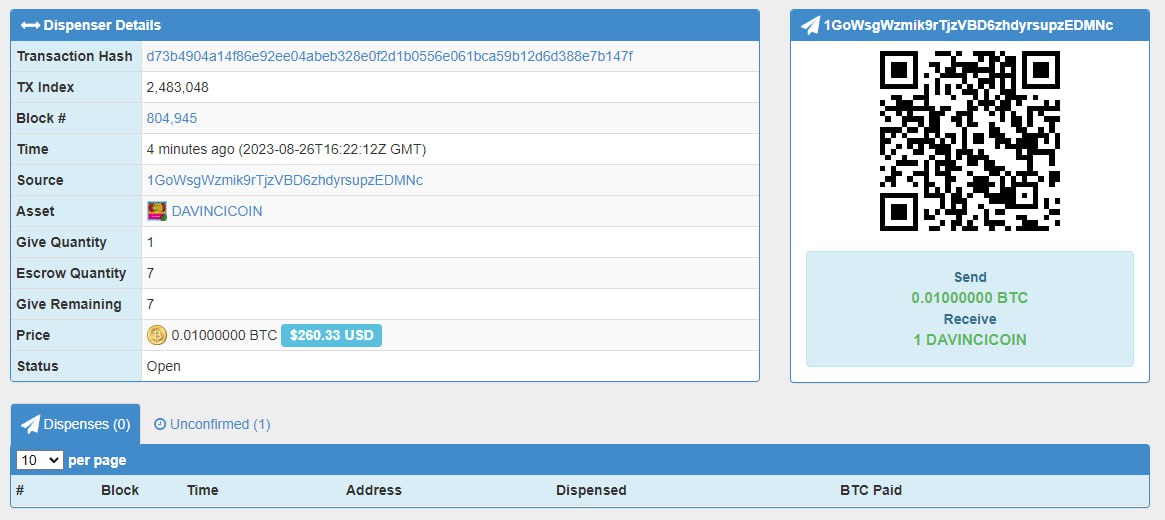Click the QR code image
Viewport: 1165px width, 520px height.
(970, 140)
